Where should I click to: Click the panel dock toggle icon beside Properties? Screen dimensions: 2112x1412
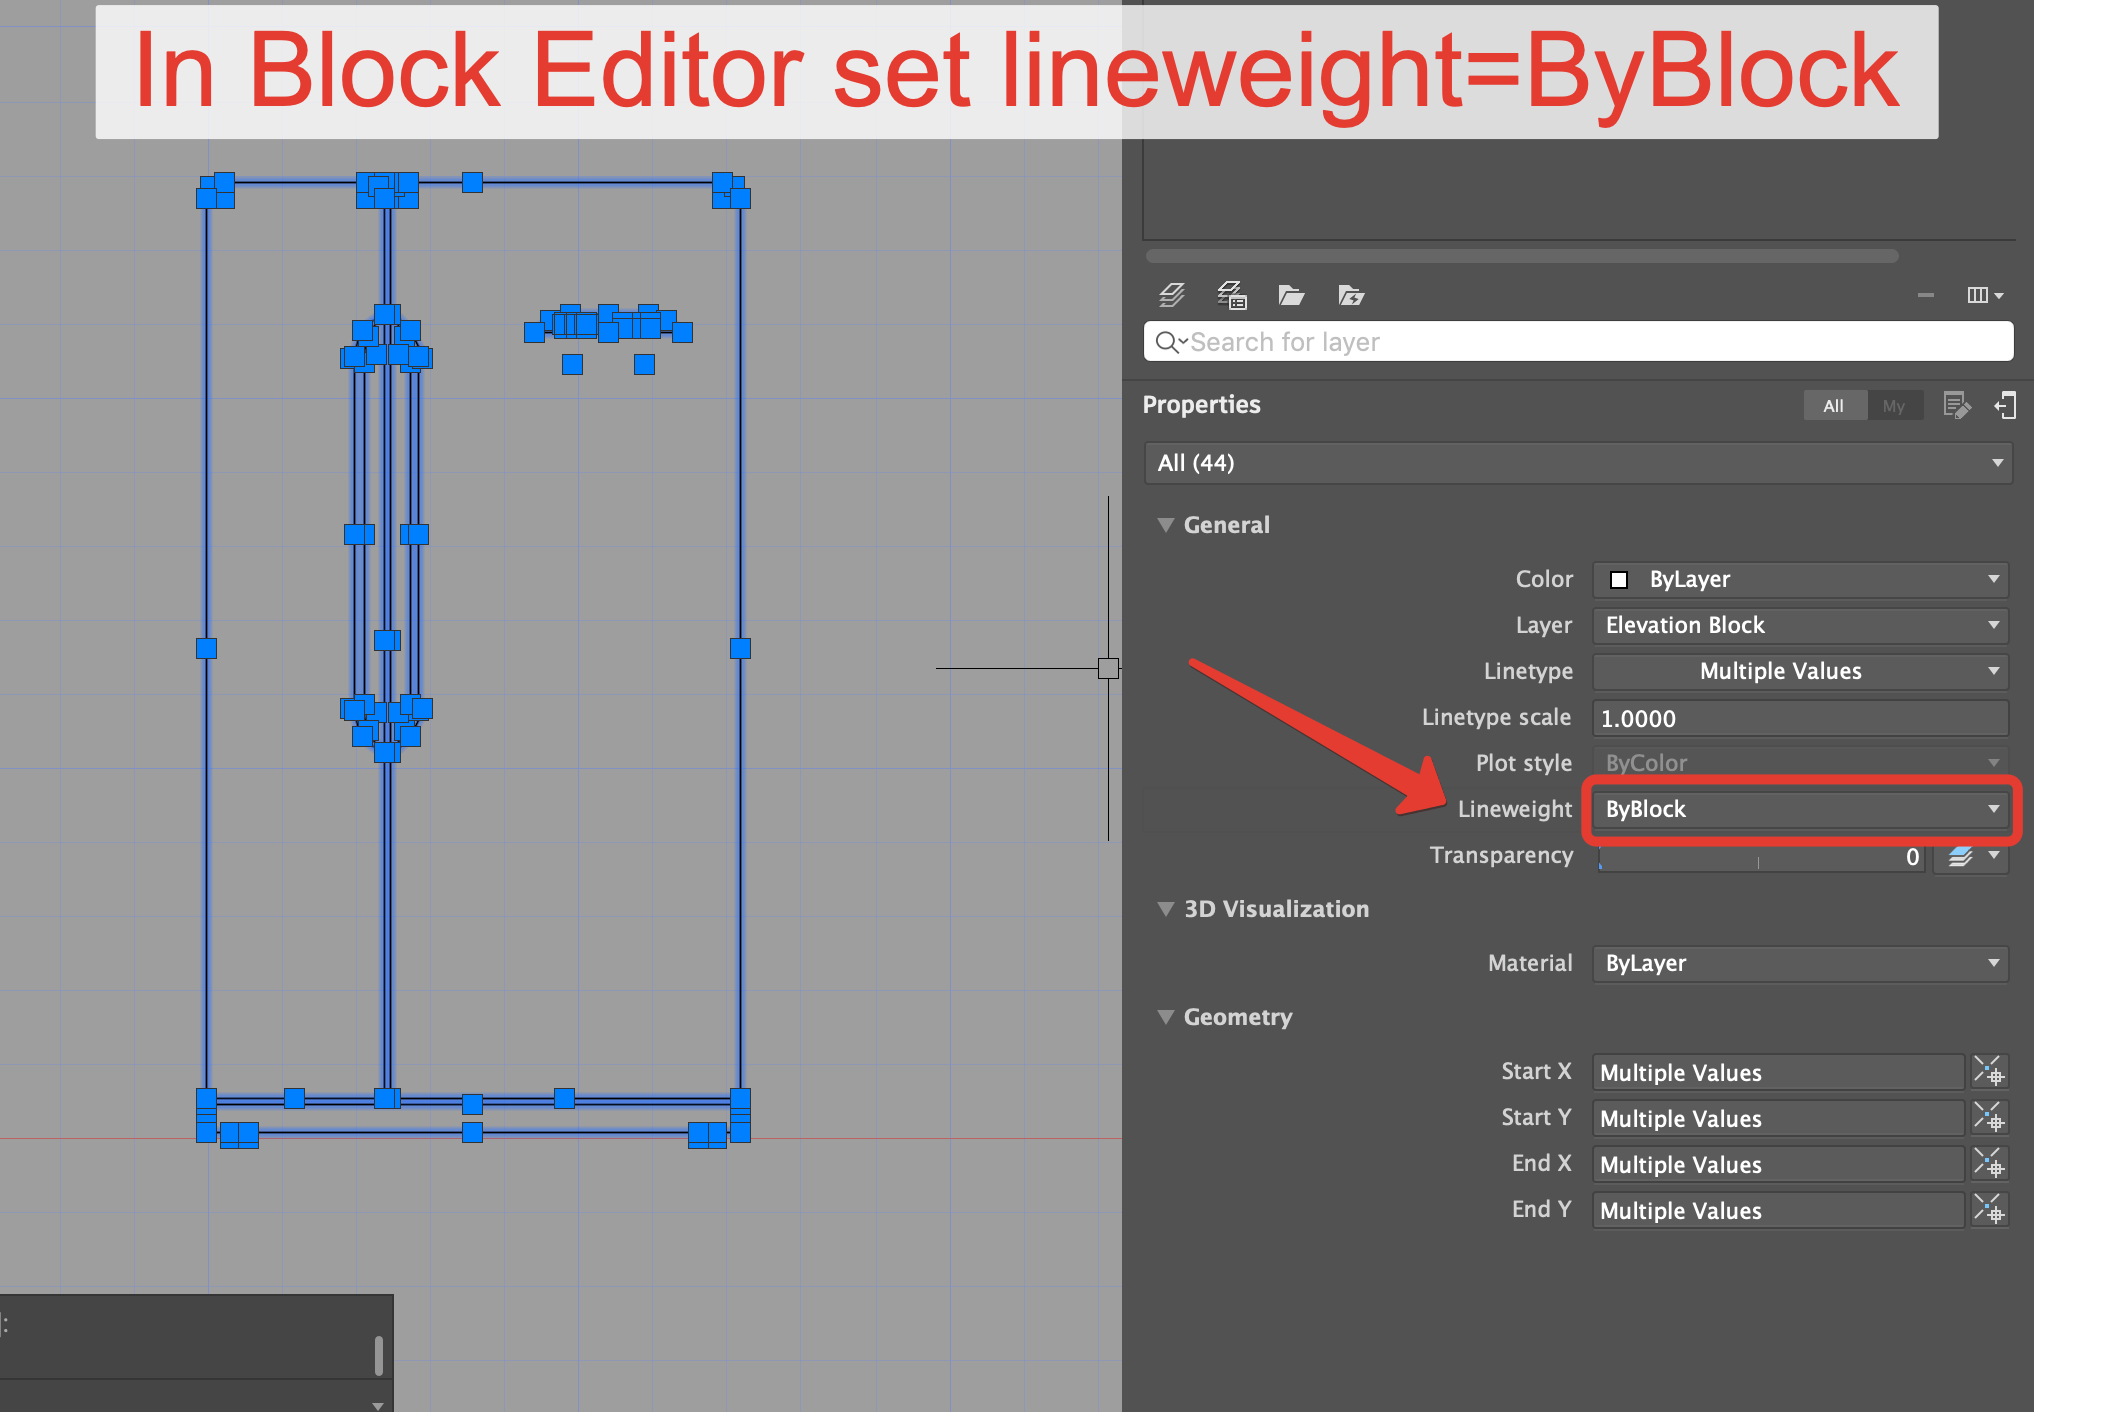click(2005, 405)
